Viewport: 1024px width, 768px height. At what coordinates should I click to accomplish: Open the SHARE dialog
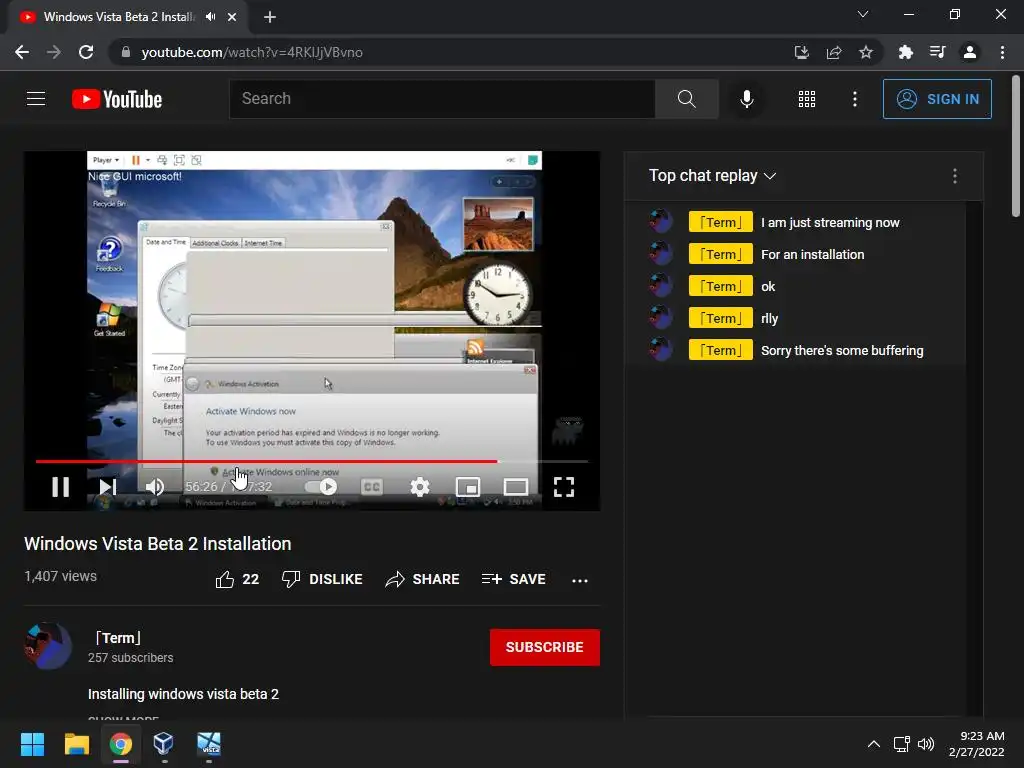(423, 579)
